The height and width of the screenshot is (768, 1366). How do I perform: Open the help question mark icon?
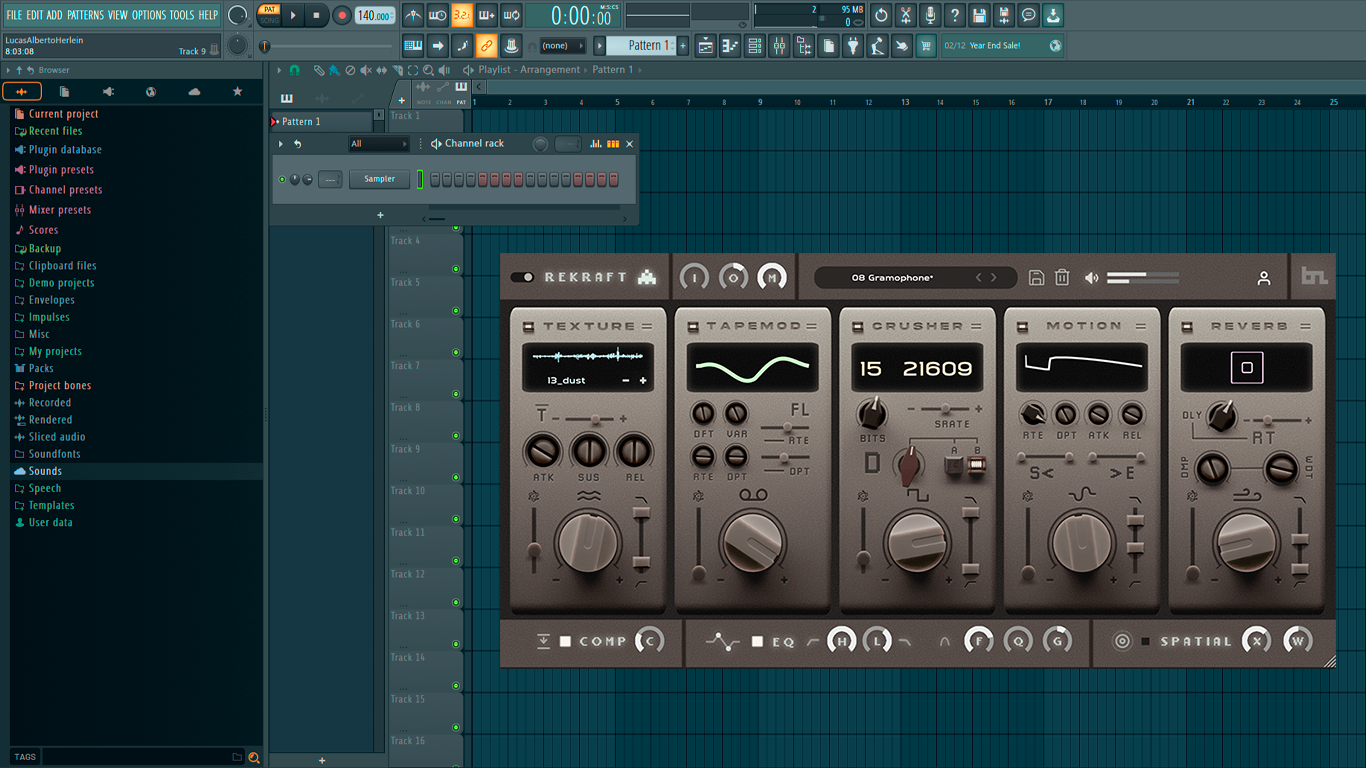955,15
